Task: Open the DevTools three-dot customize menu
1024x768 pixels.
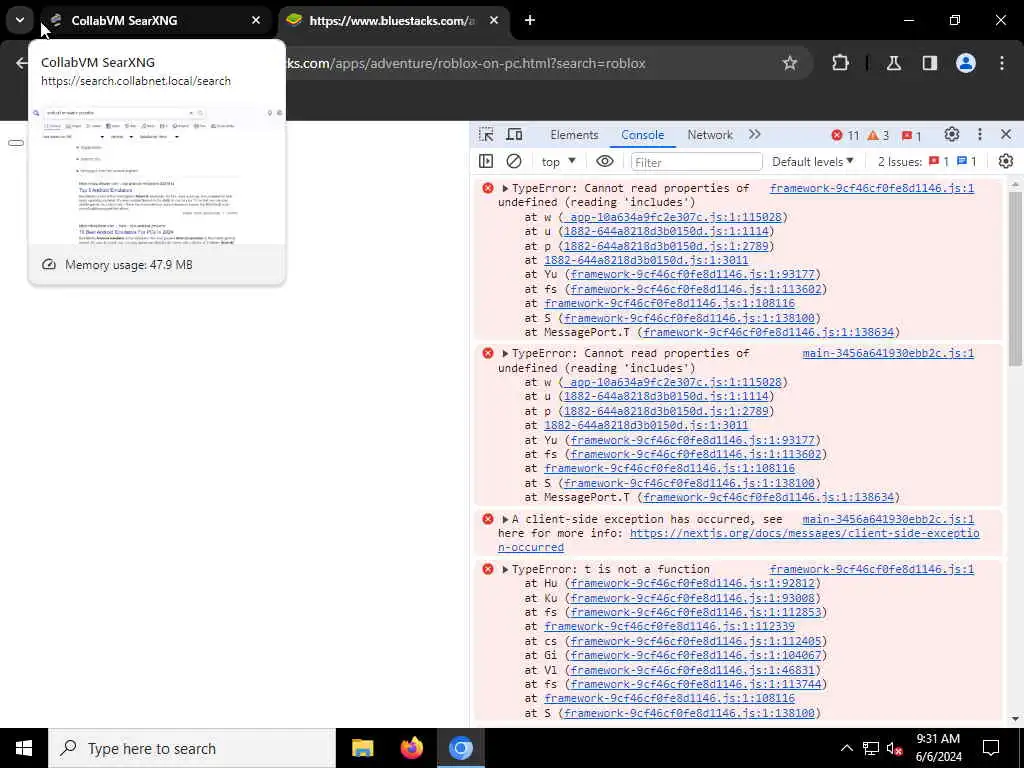Action: point(980,135)
